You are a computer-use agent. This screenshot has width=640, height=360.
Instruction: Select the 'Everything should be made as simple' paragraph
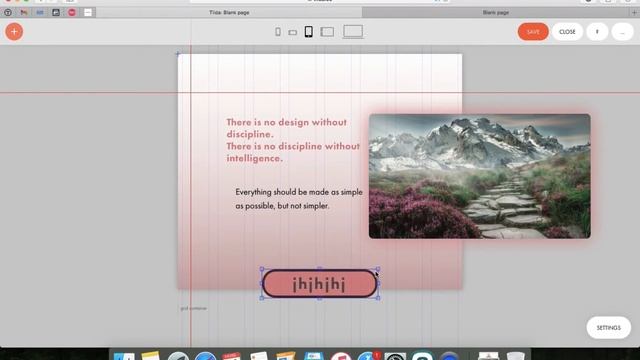click(299, 199)
